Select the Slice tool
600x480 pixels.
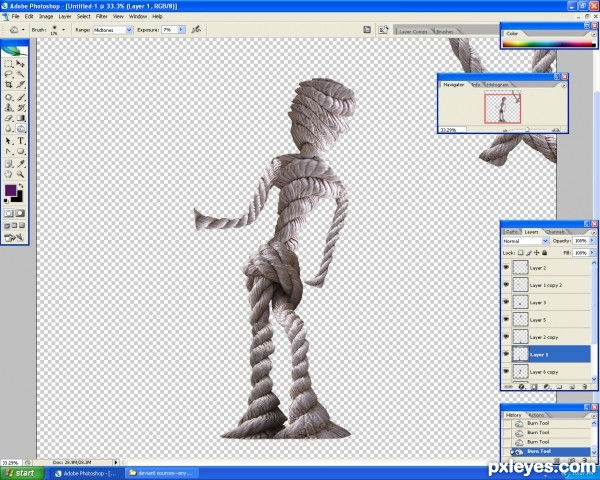point(20,84)
